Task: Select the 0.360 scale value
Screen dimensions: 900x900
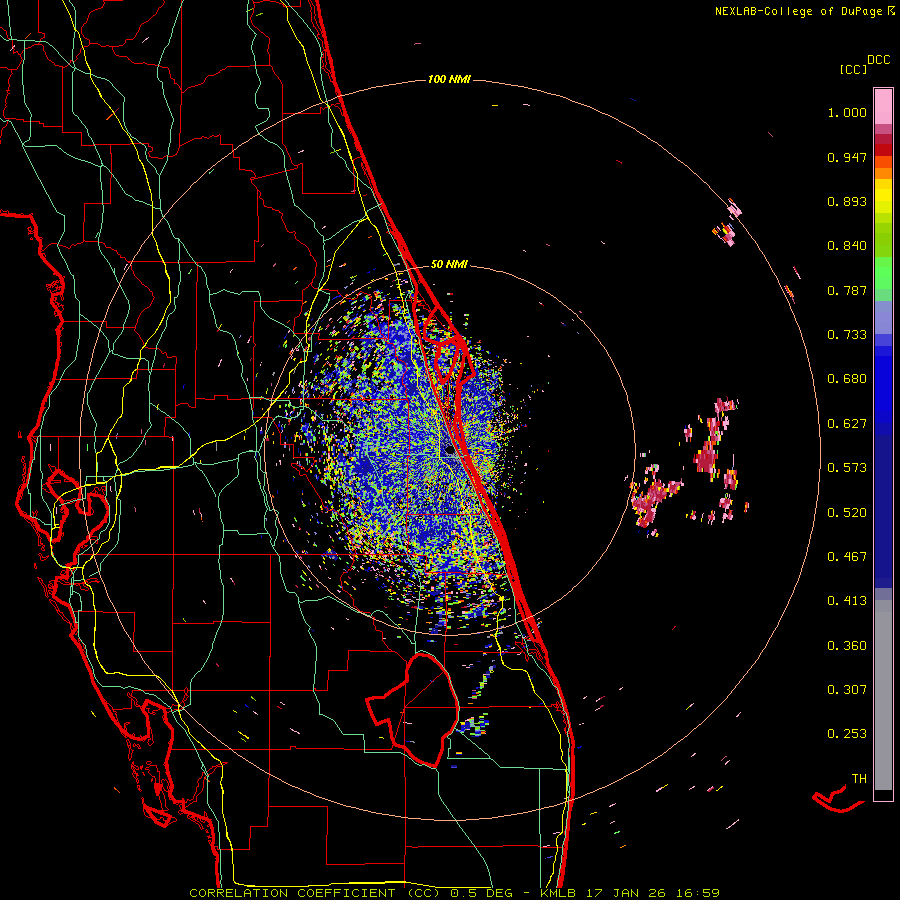Action: coord(847,646)
